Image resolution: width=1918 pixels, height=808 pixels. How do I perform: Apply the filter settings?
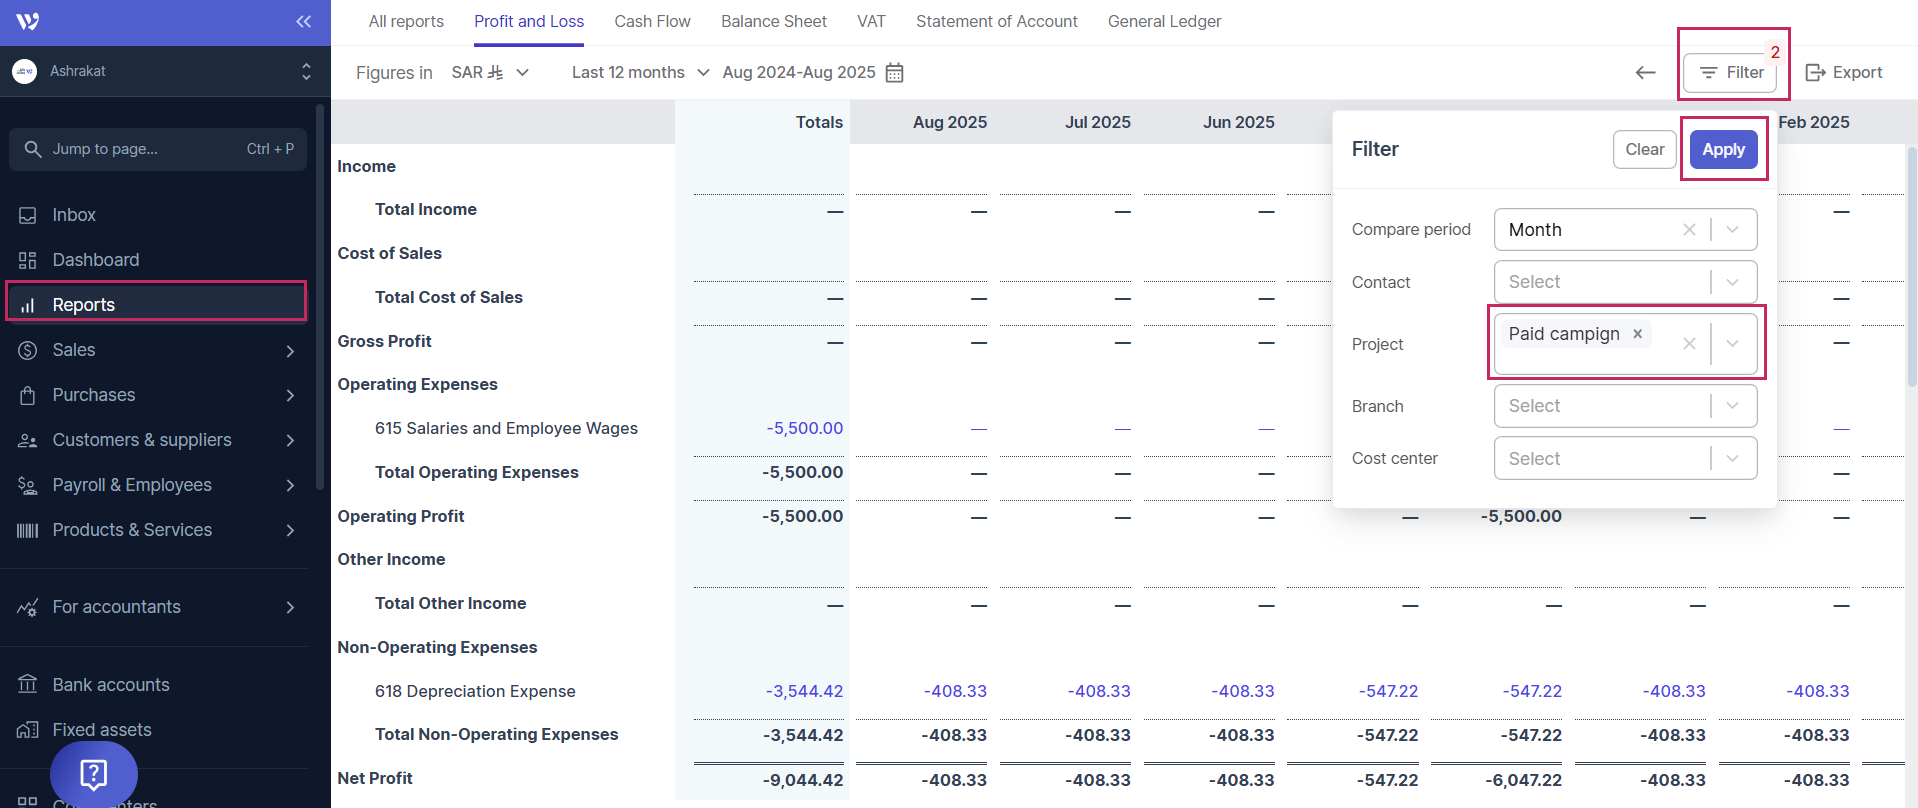[x=1723, y=150]
